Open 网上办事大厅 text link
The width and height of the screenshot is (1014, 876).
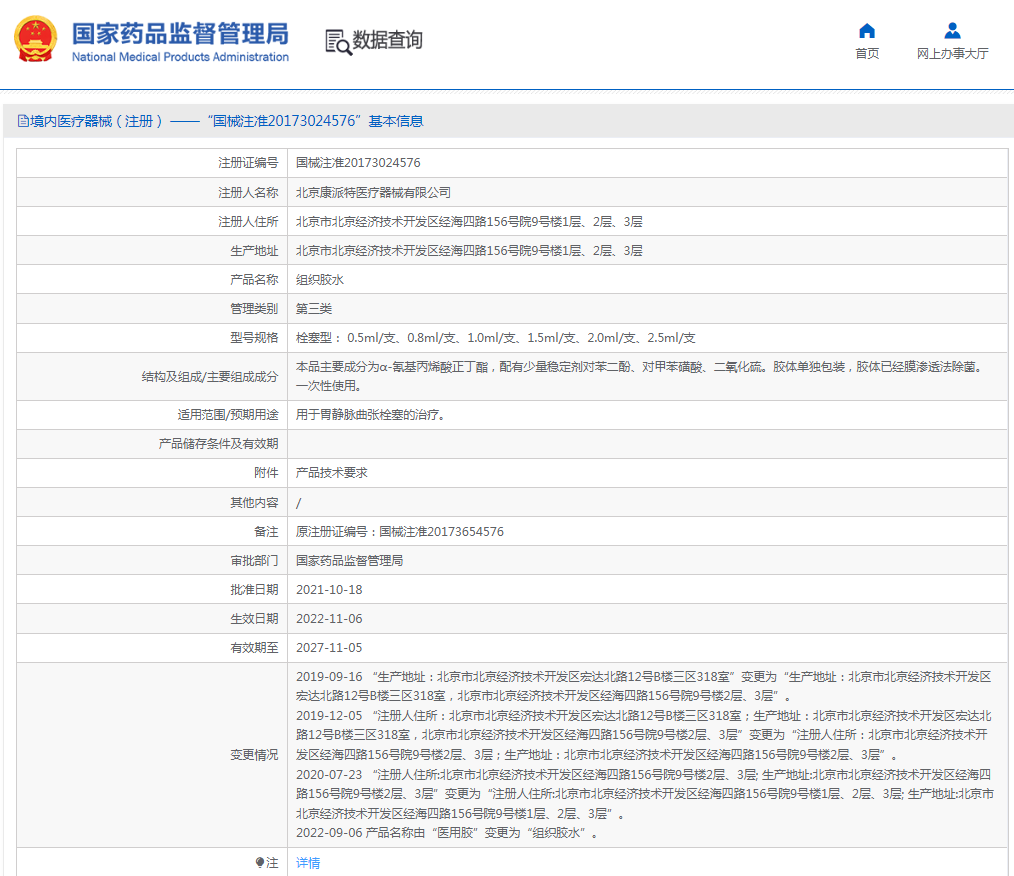pos(952,54)
